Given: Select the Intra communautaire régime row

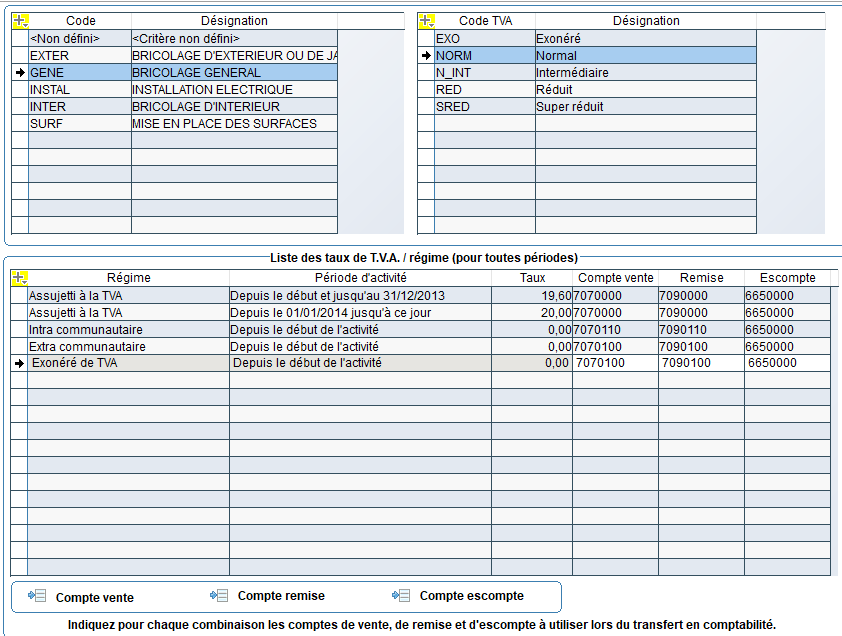Looking at the screenshot, I should pos(420,330).
